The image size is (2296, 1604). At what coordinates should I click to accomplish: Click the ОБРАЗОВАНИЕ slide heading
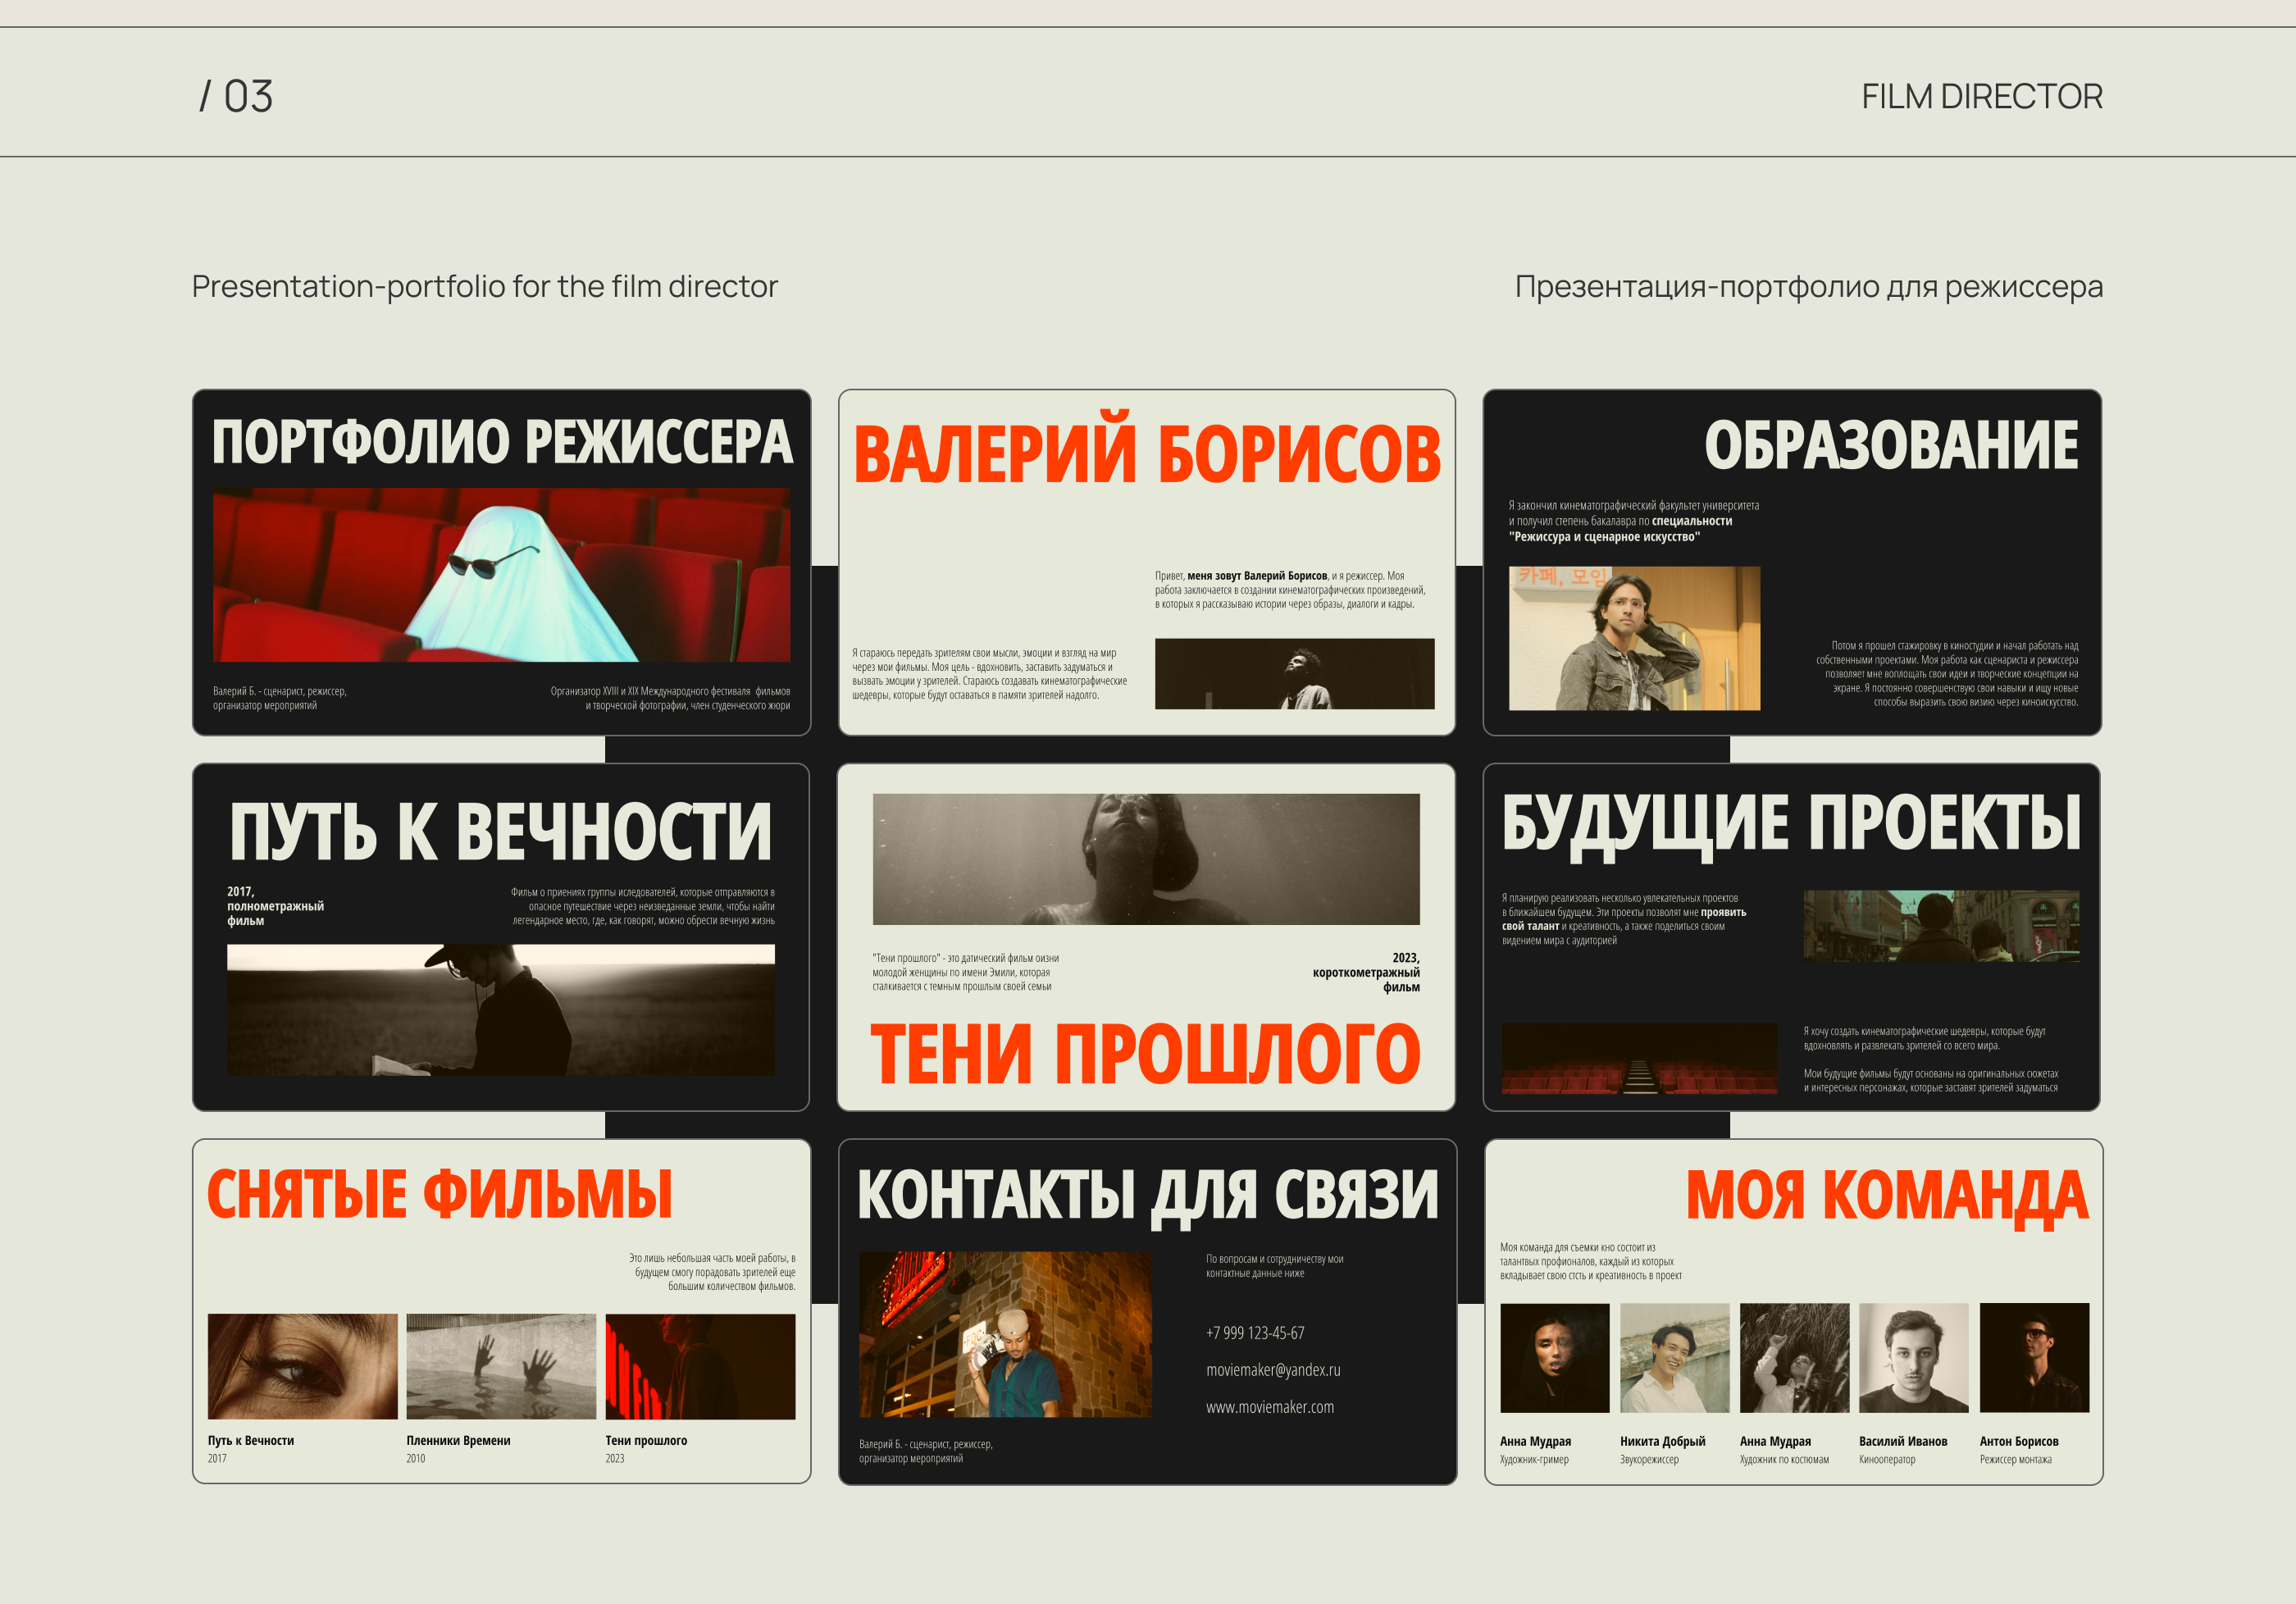pos(1890,446)
